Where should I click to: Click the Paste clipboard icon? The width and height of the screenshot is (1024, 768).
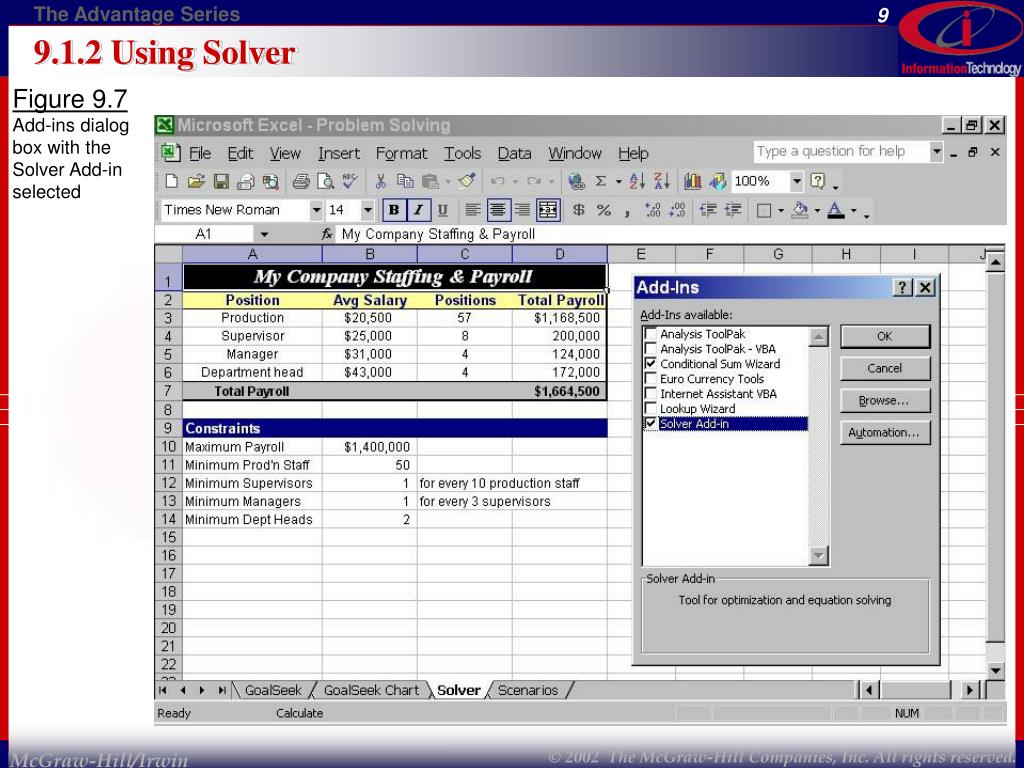tap(430, 181)
